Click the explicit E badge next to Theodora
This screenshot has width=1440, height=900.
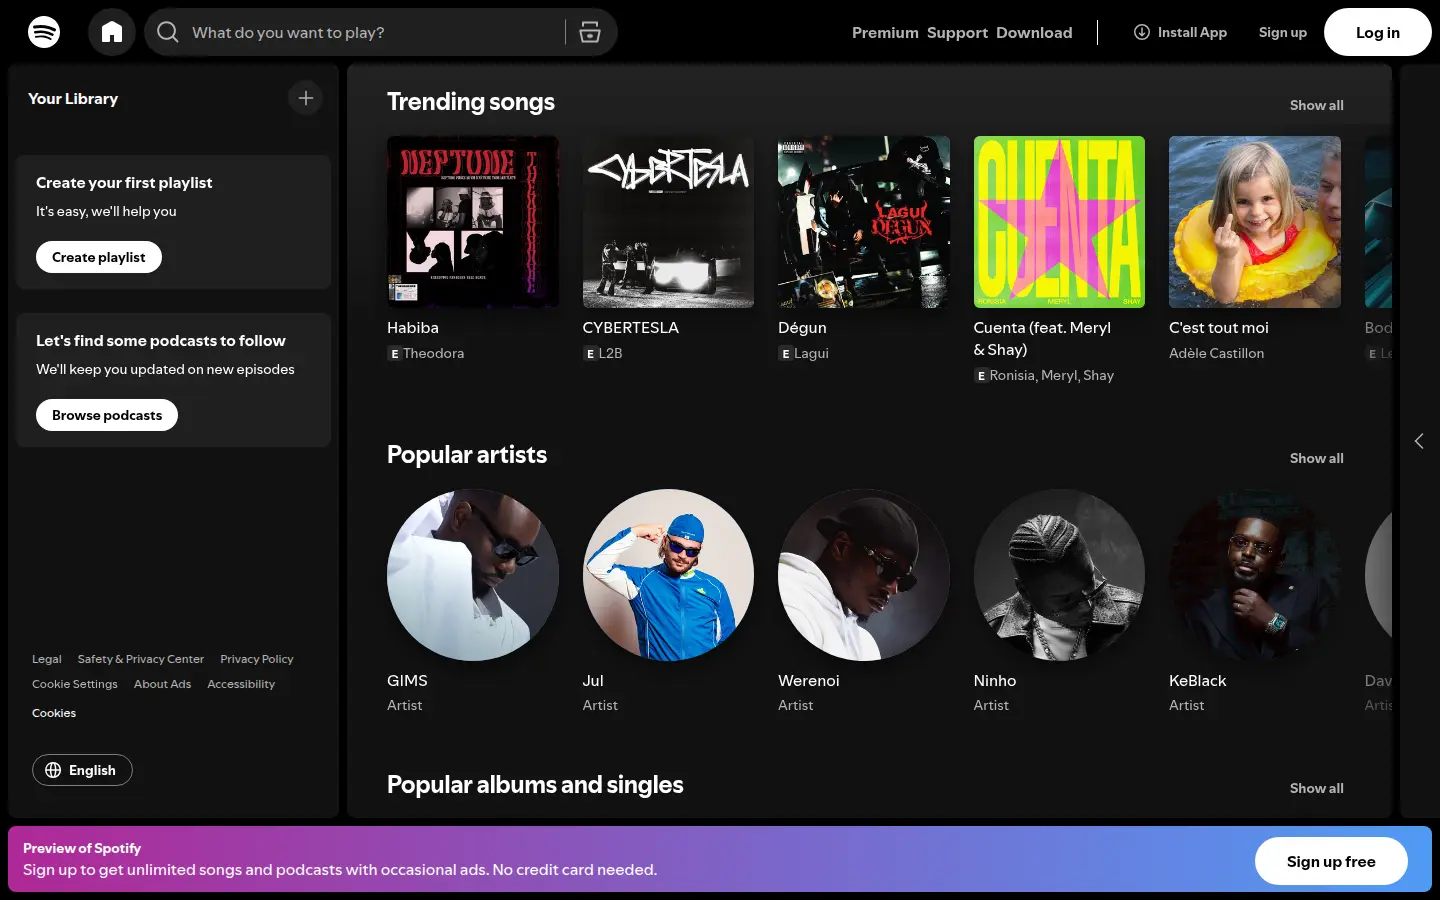(394, 354)
